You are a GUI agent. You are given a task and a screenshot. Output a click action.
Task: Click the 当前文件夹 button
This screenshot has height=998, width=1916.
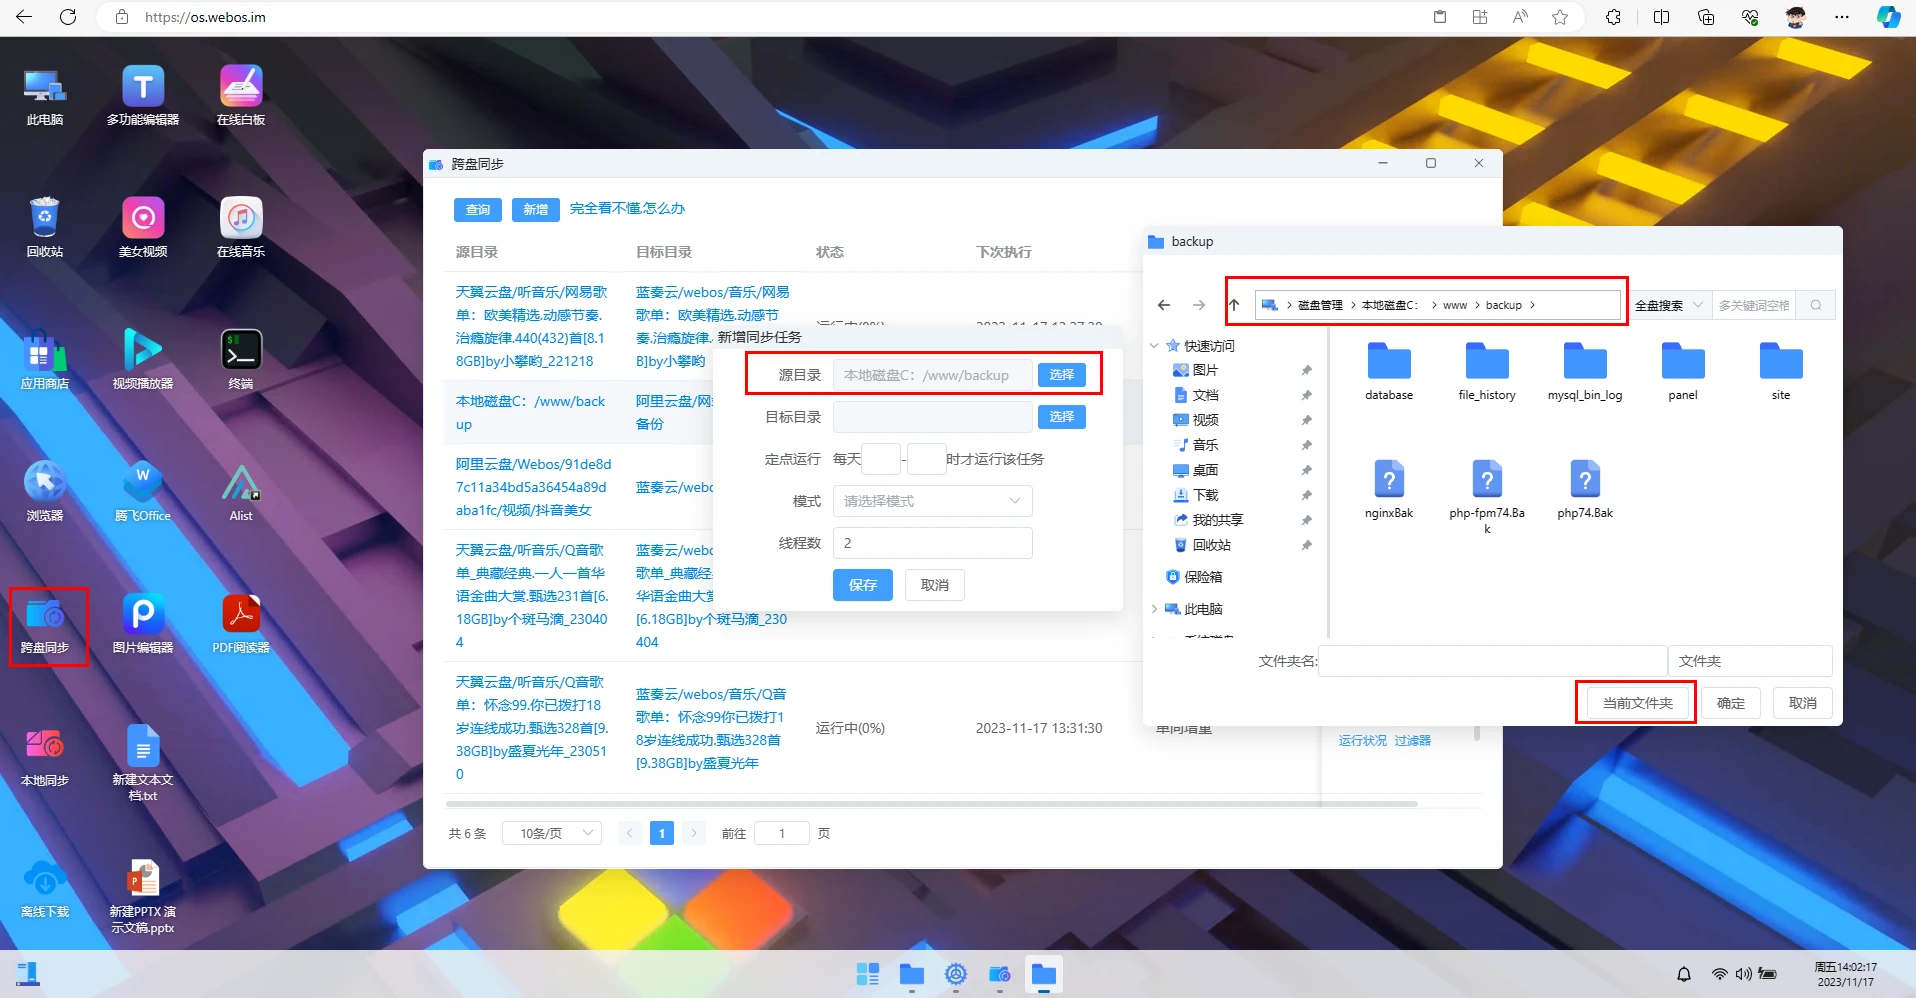pyautogui.click(x=1637, y=703)
